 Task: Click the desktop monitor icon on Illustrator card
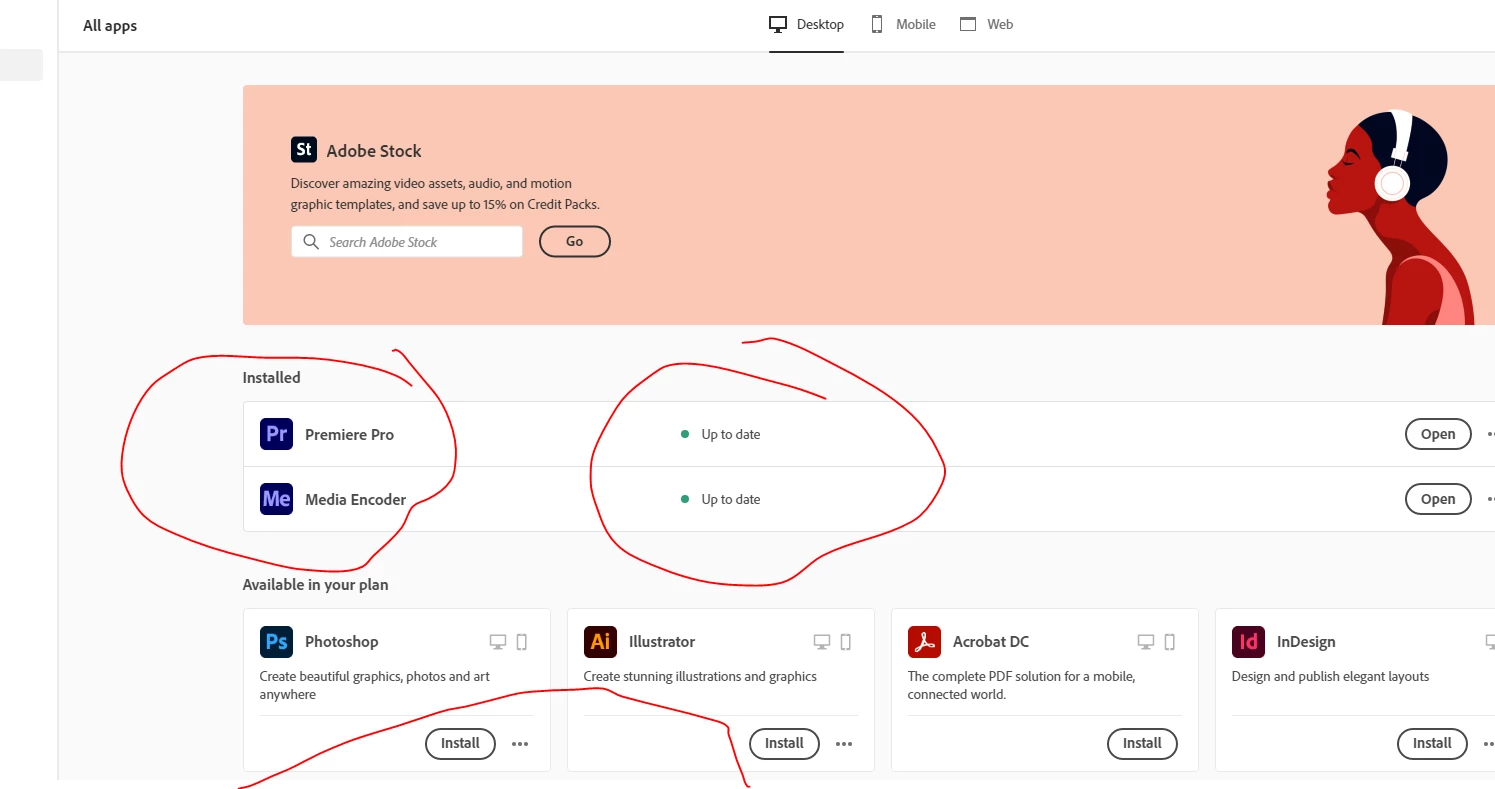(821, 642)
